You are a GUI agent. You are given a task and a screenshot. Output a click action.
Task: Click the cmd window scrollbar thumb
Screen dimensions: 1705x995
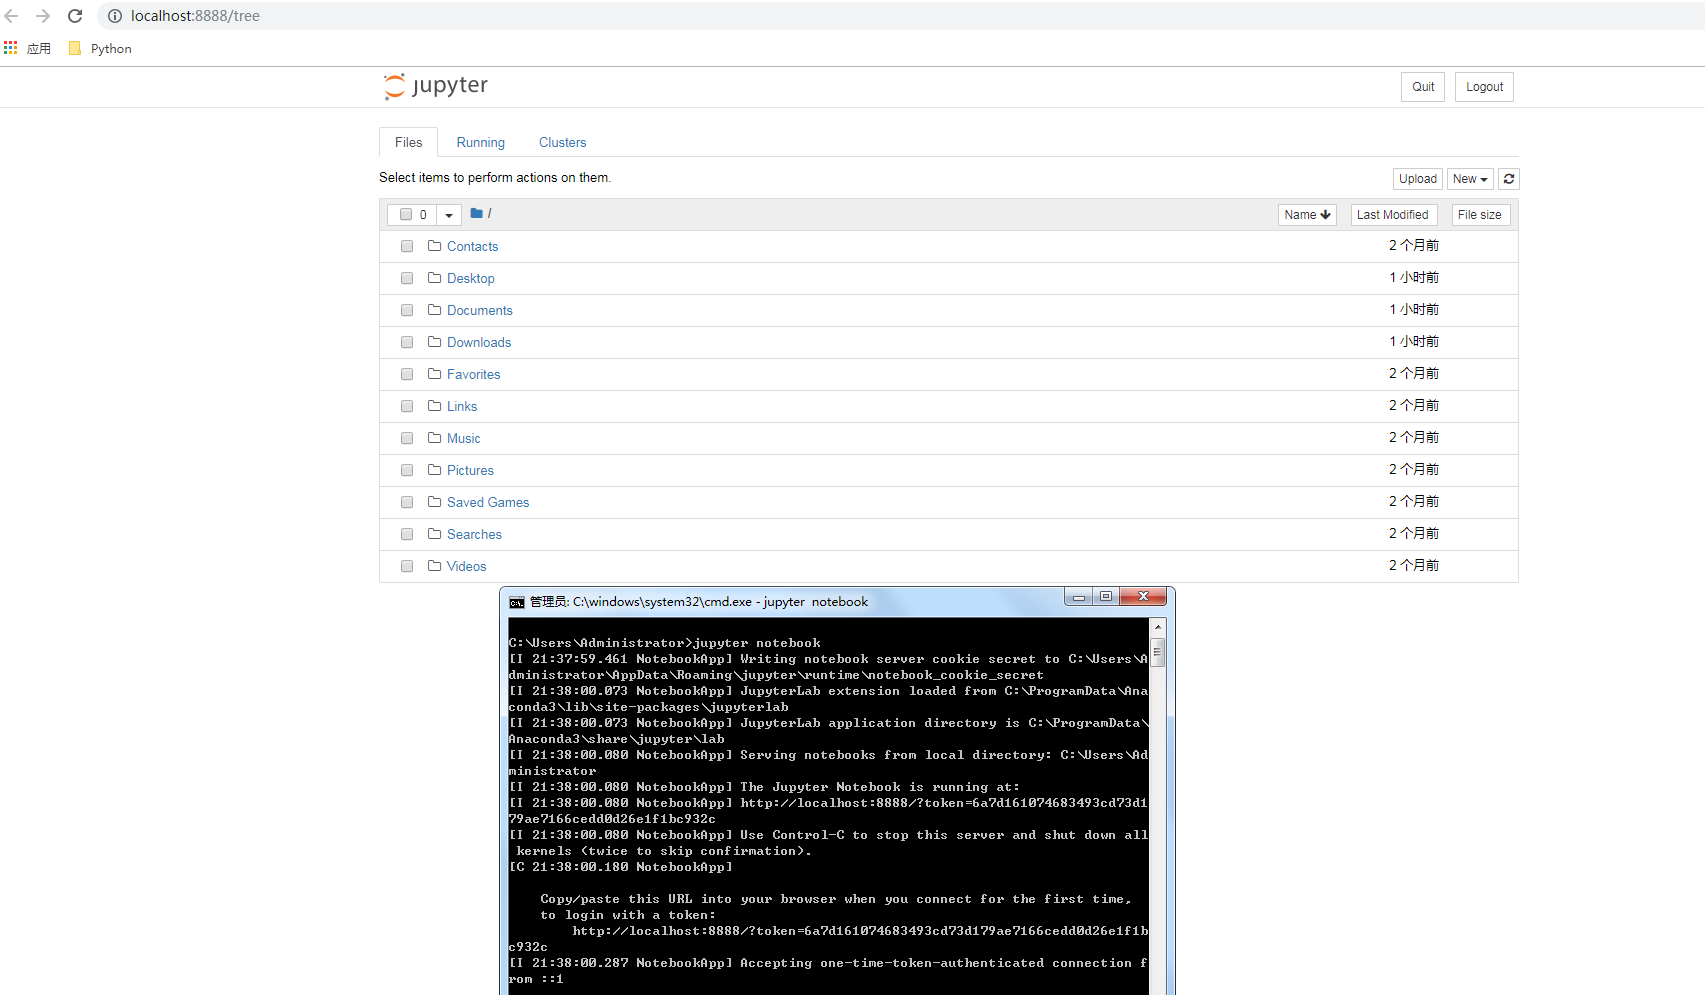tap(1158, 652)
